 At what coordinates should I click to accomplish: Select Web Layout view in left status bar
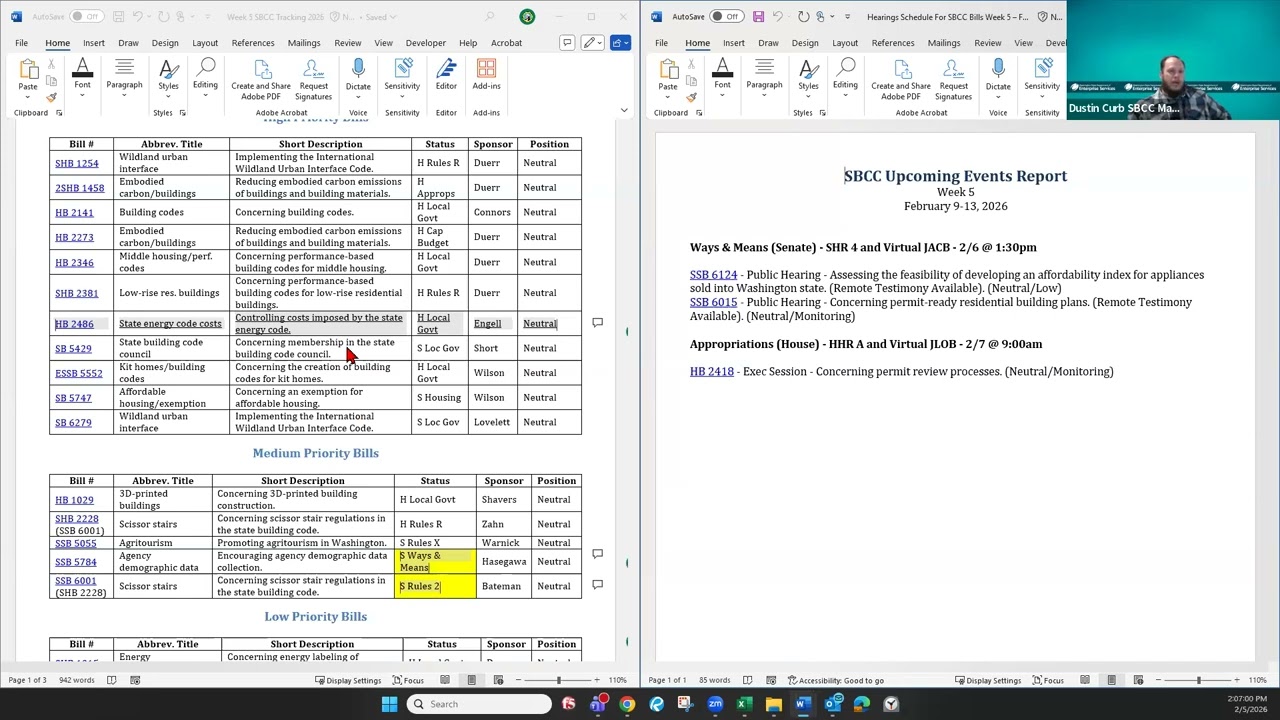498,680
